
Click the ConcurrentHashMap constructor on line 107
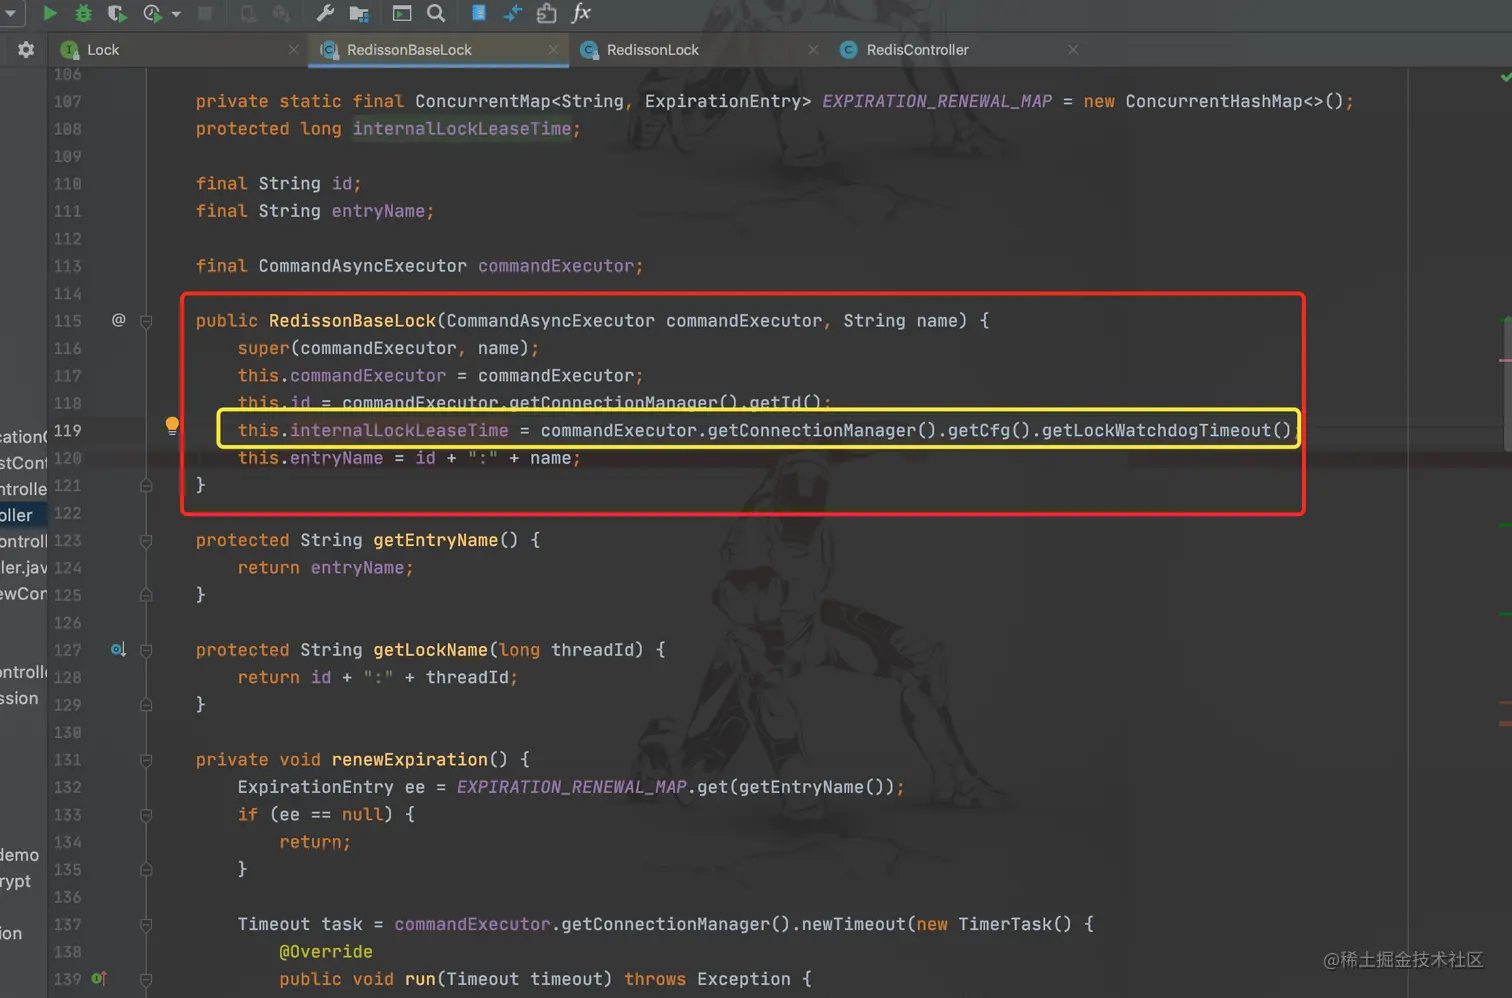point(1214,101)
